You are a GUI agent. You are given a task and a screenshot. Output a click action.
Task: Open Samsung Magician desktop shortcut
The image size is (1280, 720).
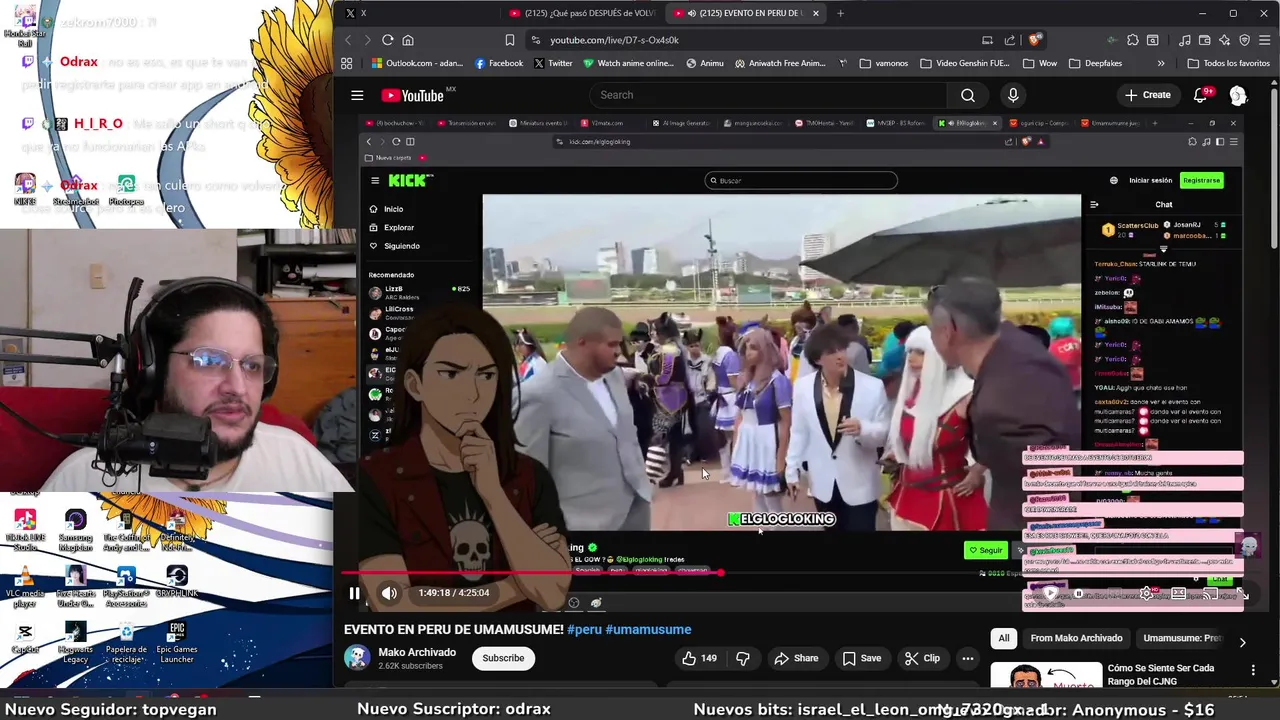click(x=75, y=531)
